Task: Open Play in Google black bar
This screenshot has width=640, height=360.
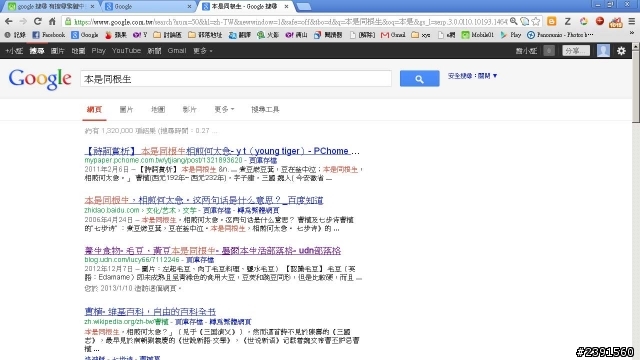Action: pyautogui.click(x=98, y=51)
